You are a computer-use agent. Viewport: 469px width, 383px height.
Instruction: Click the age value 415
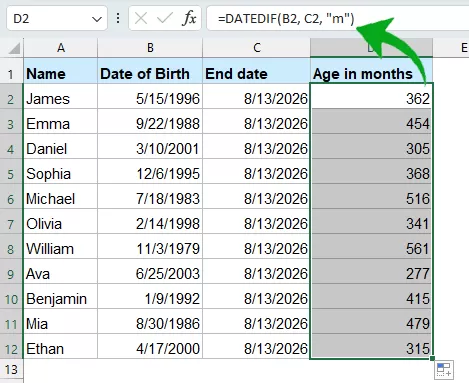371,296
